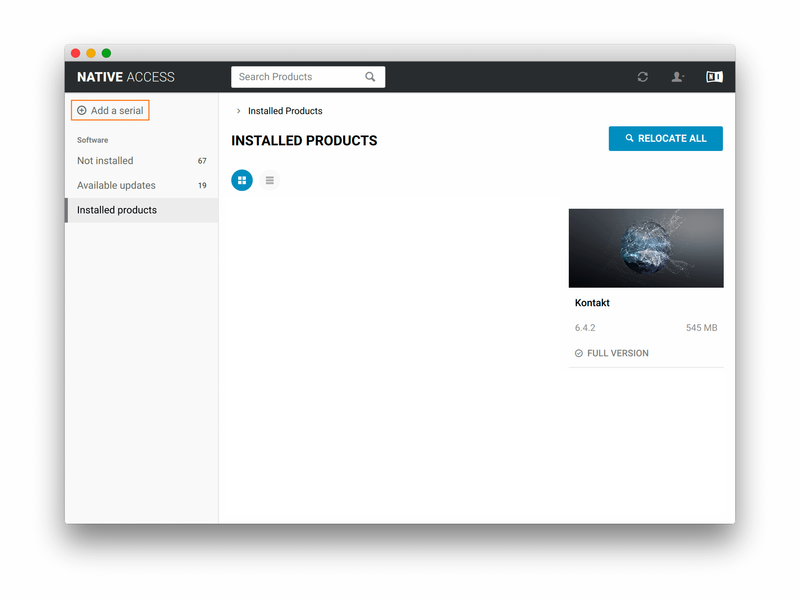
Task: Open the Not installed section
Action: (x=142, y=161)
